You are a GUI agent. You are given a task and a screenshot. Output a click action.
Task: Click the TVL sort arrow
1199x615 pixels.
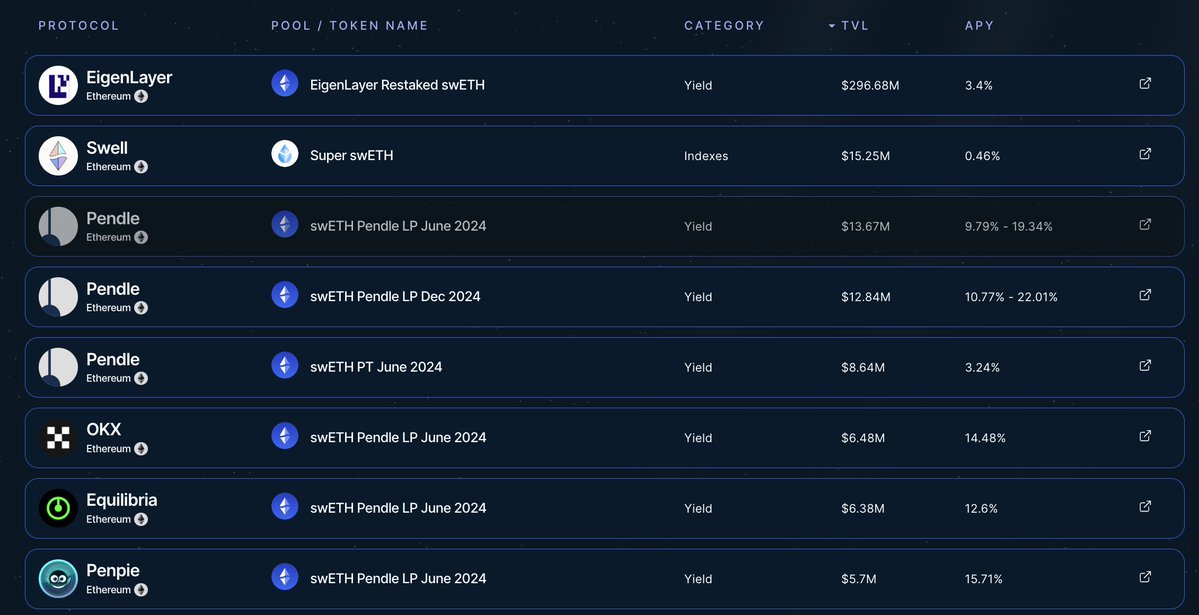point(832,26)
